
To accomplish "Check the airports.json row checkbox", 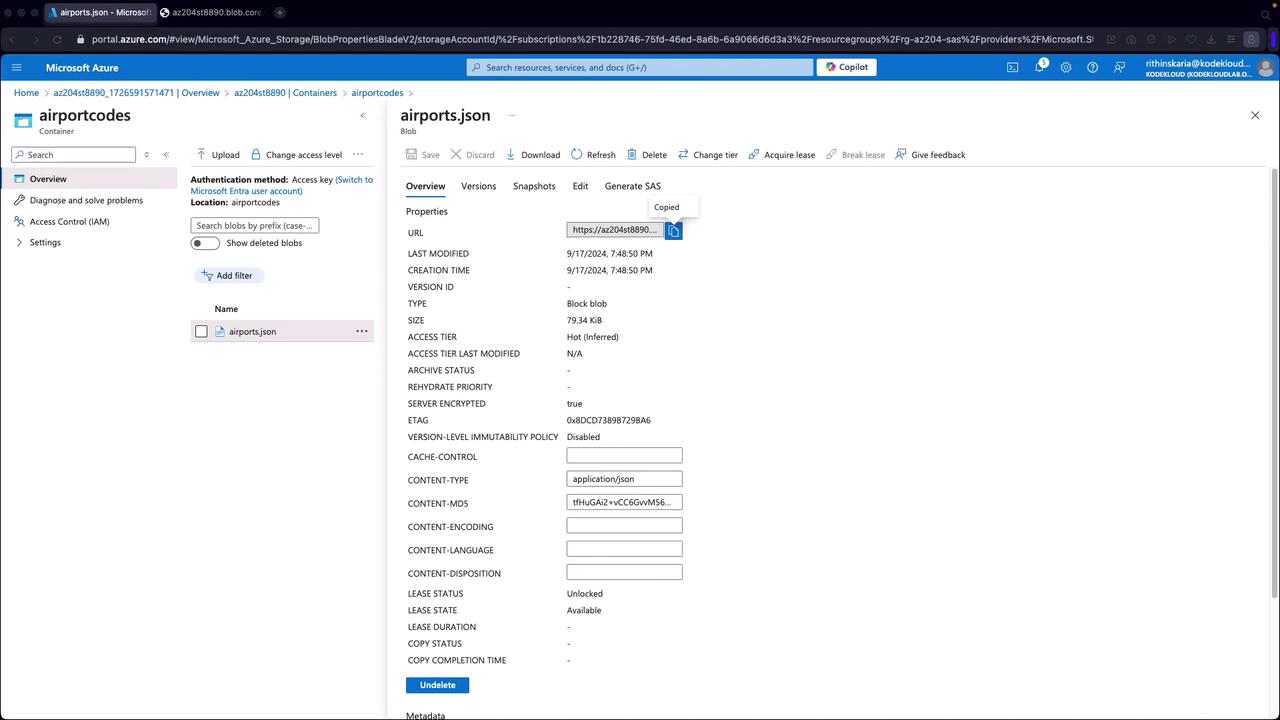I will pyautogui.click(x=201, y=331).
